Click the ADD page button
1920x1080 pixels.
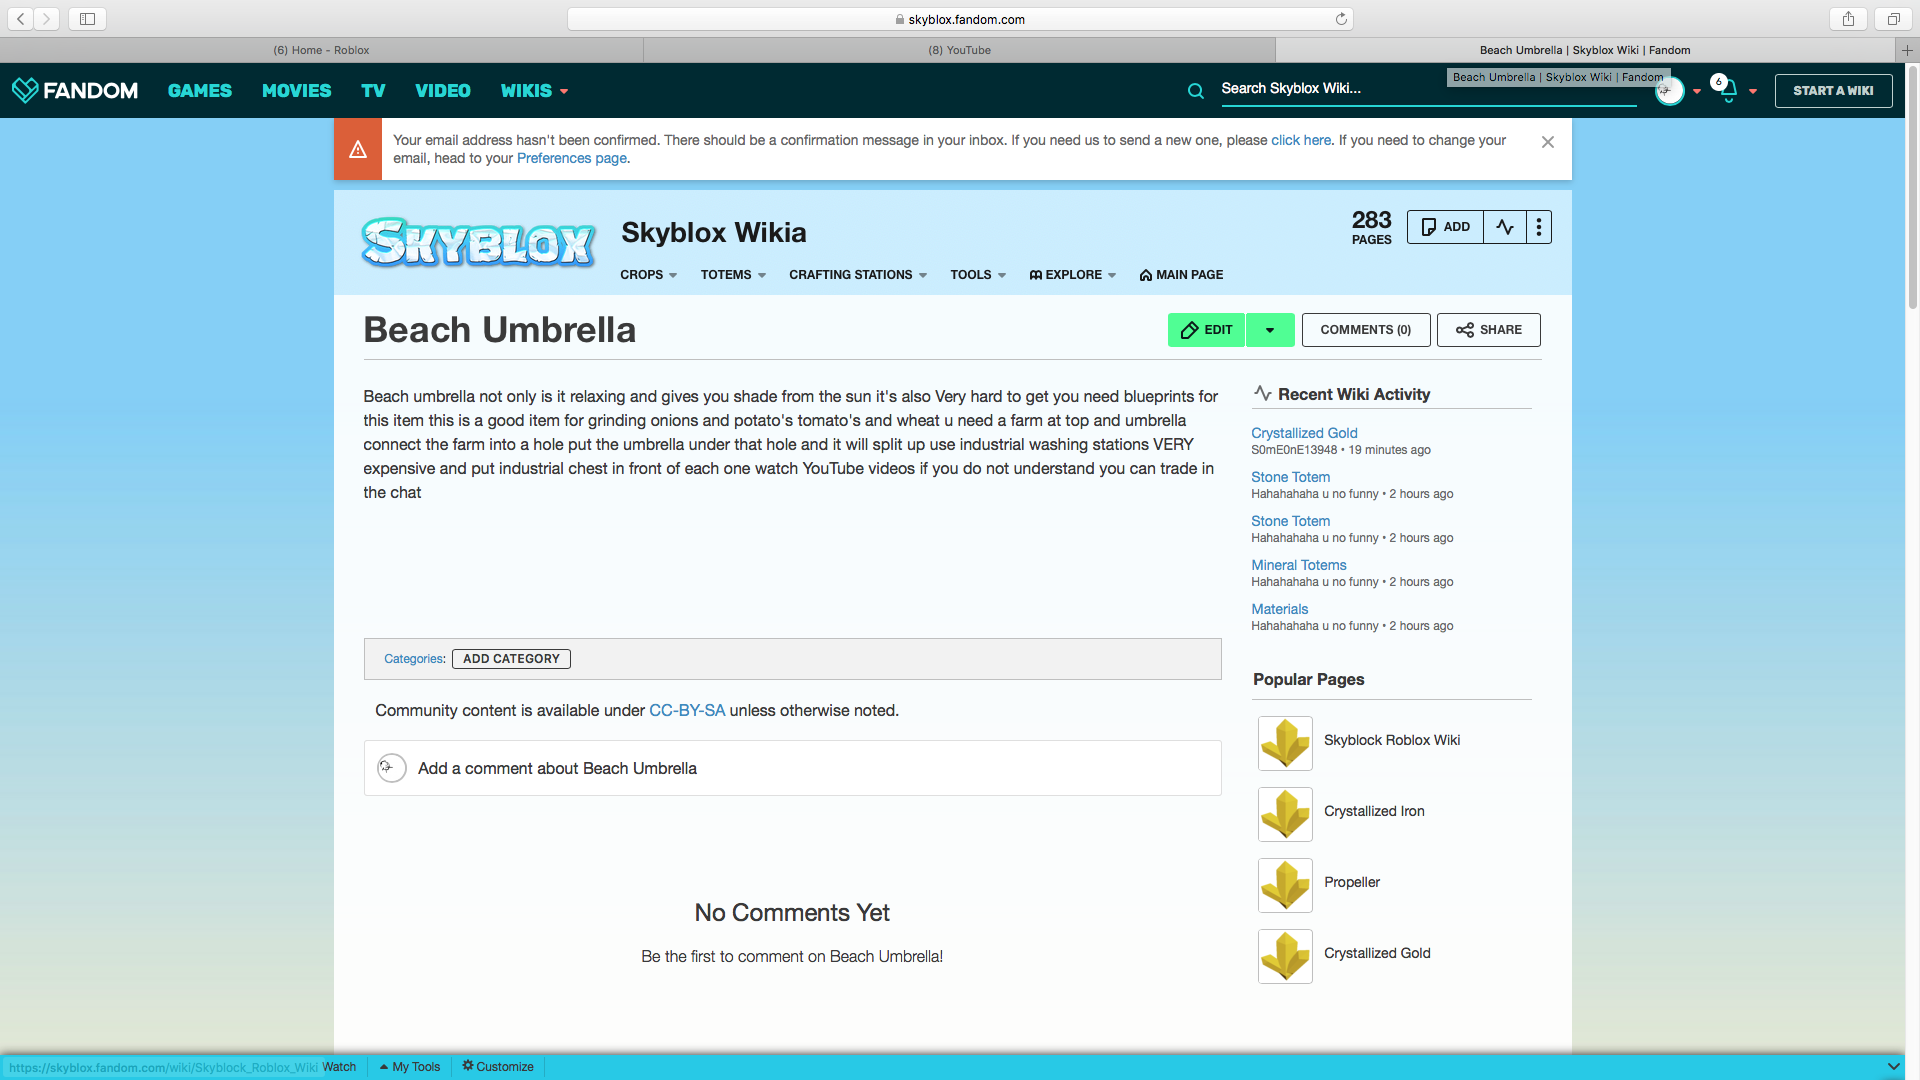[1445, 227]
